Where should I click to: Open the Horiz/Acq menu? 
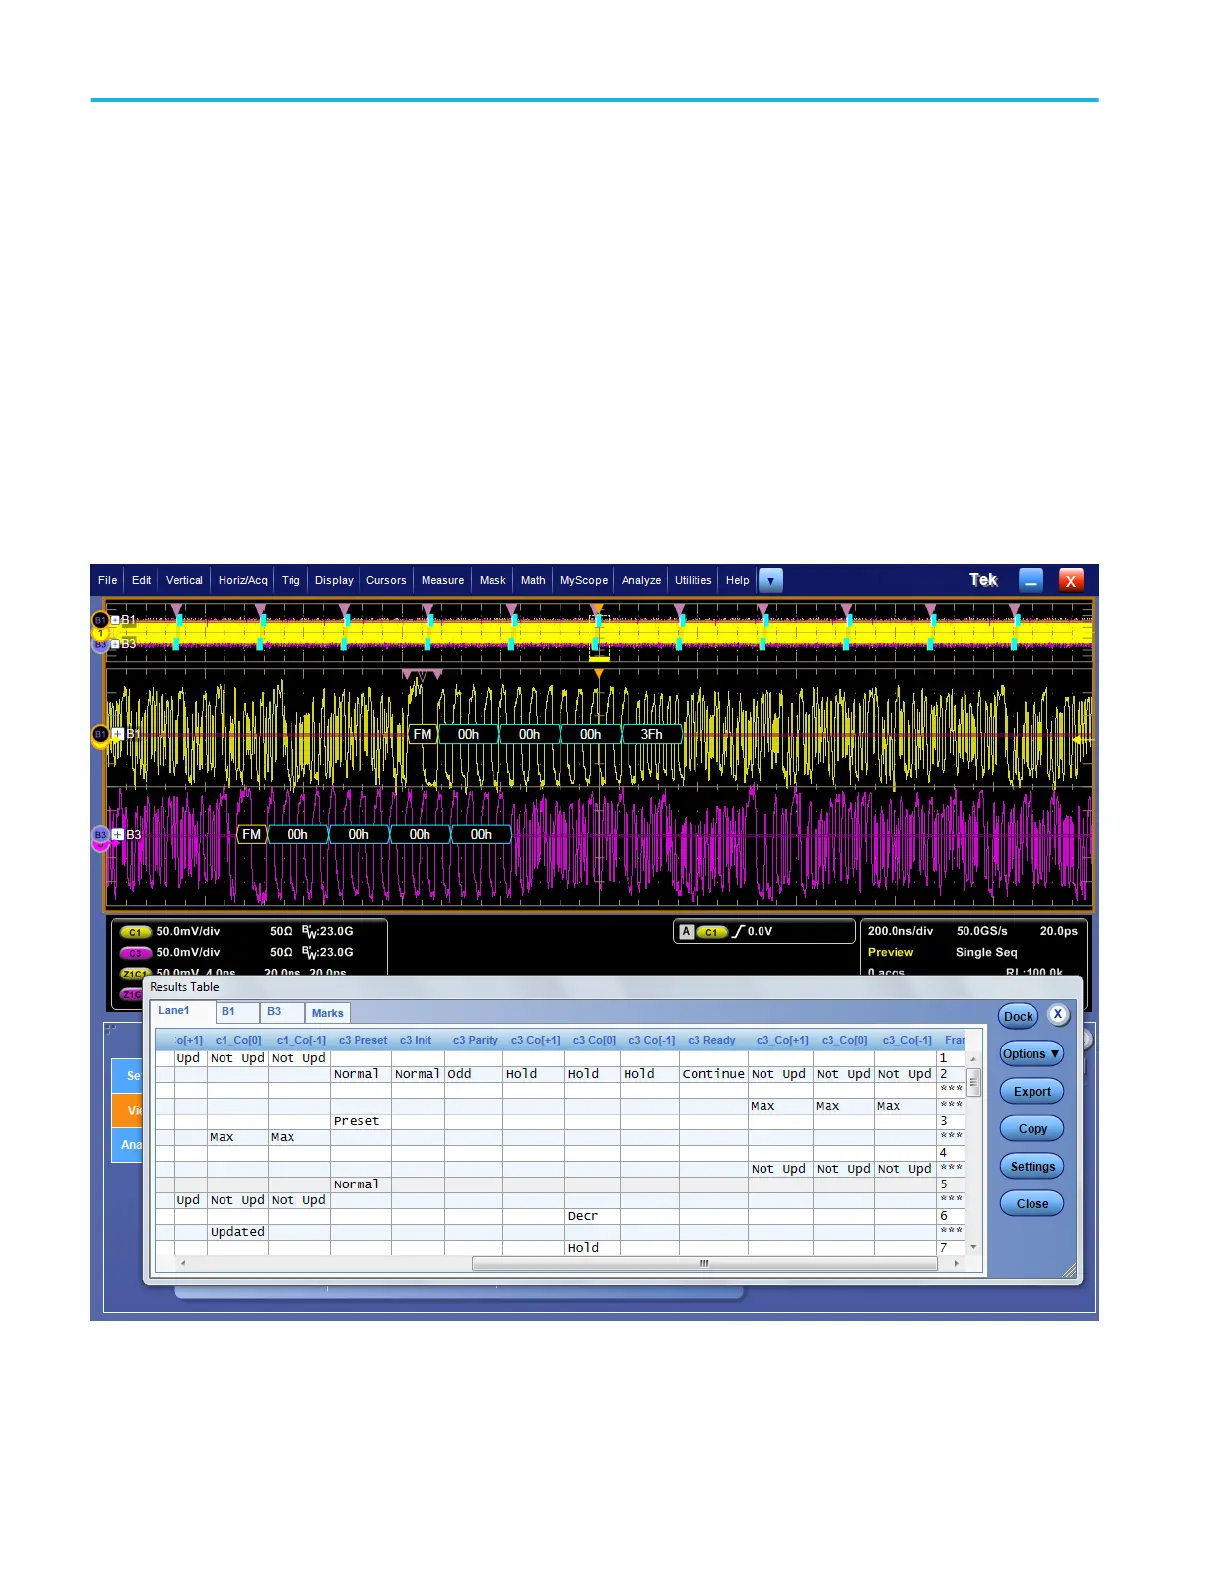pos(243,580)
